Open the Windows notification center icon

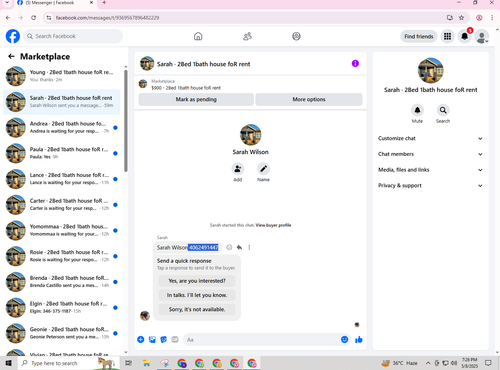(x=488, y=363)
